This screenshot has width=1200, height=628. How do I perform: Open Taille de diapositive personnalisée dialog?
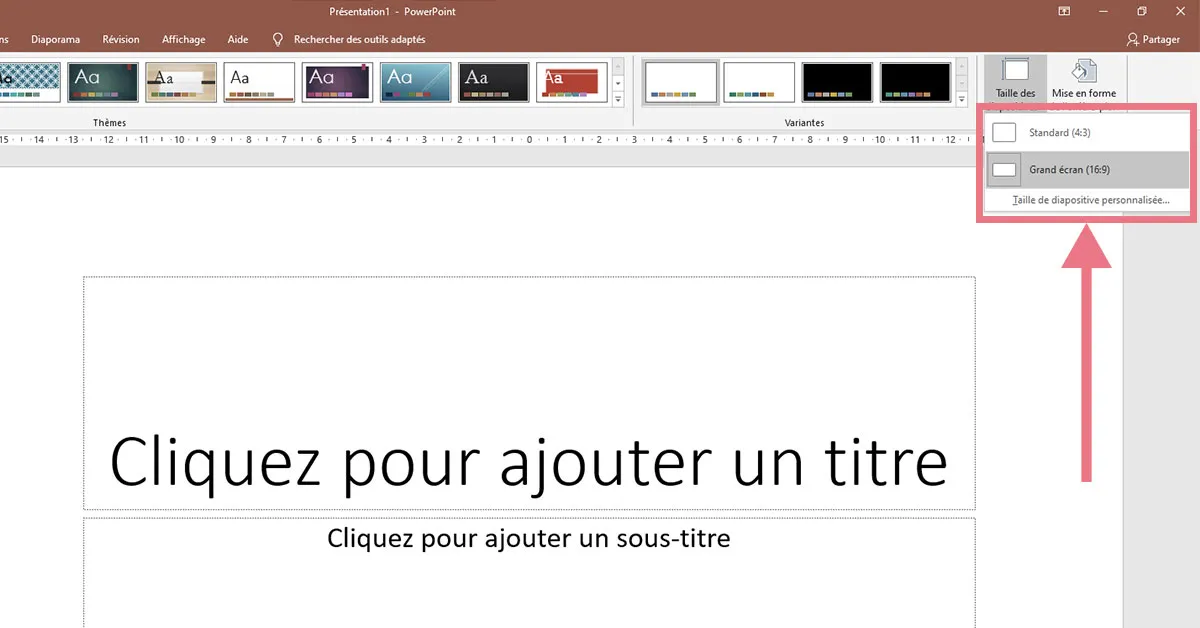(1090, 200)
